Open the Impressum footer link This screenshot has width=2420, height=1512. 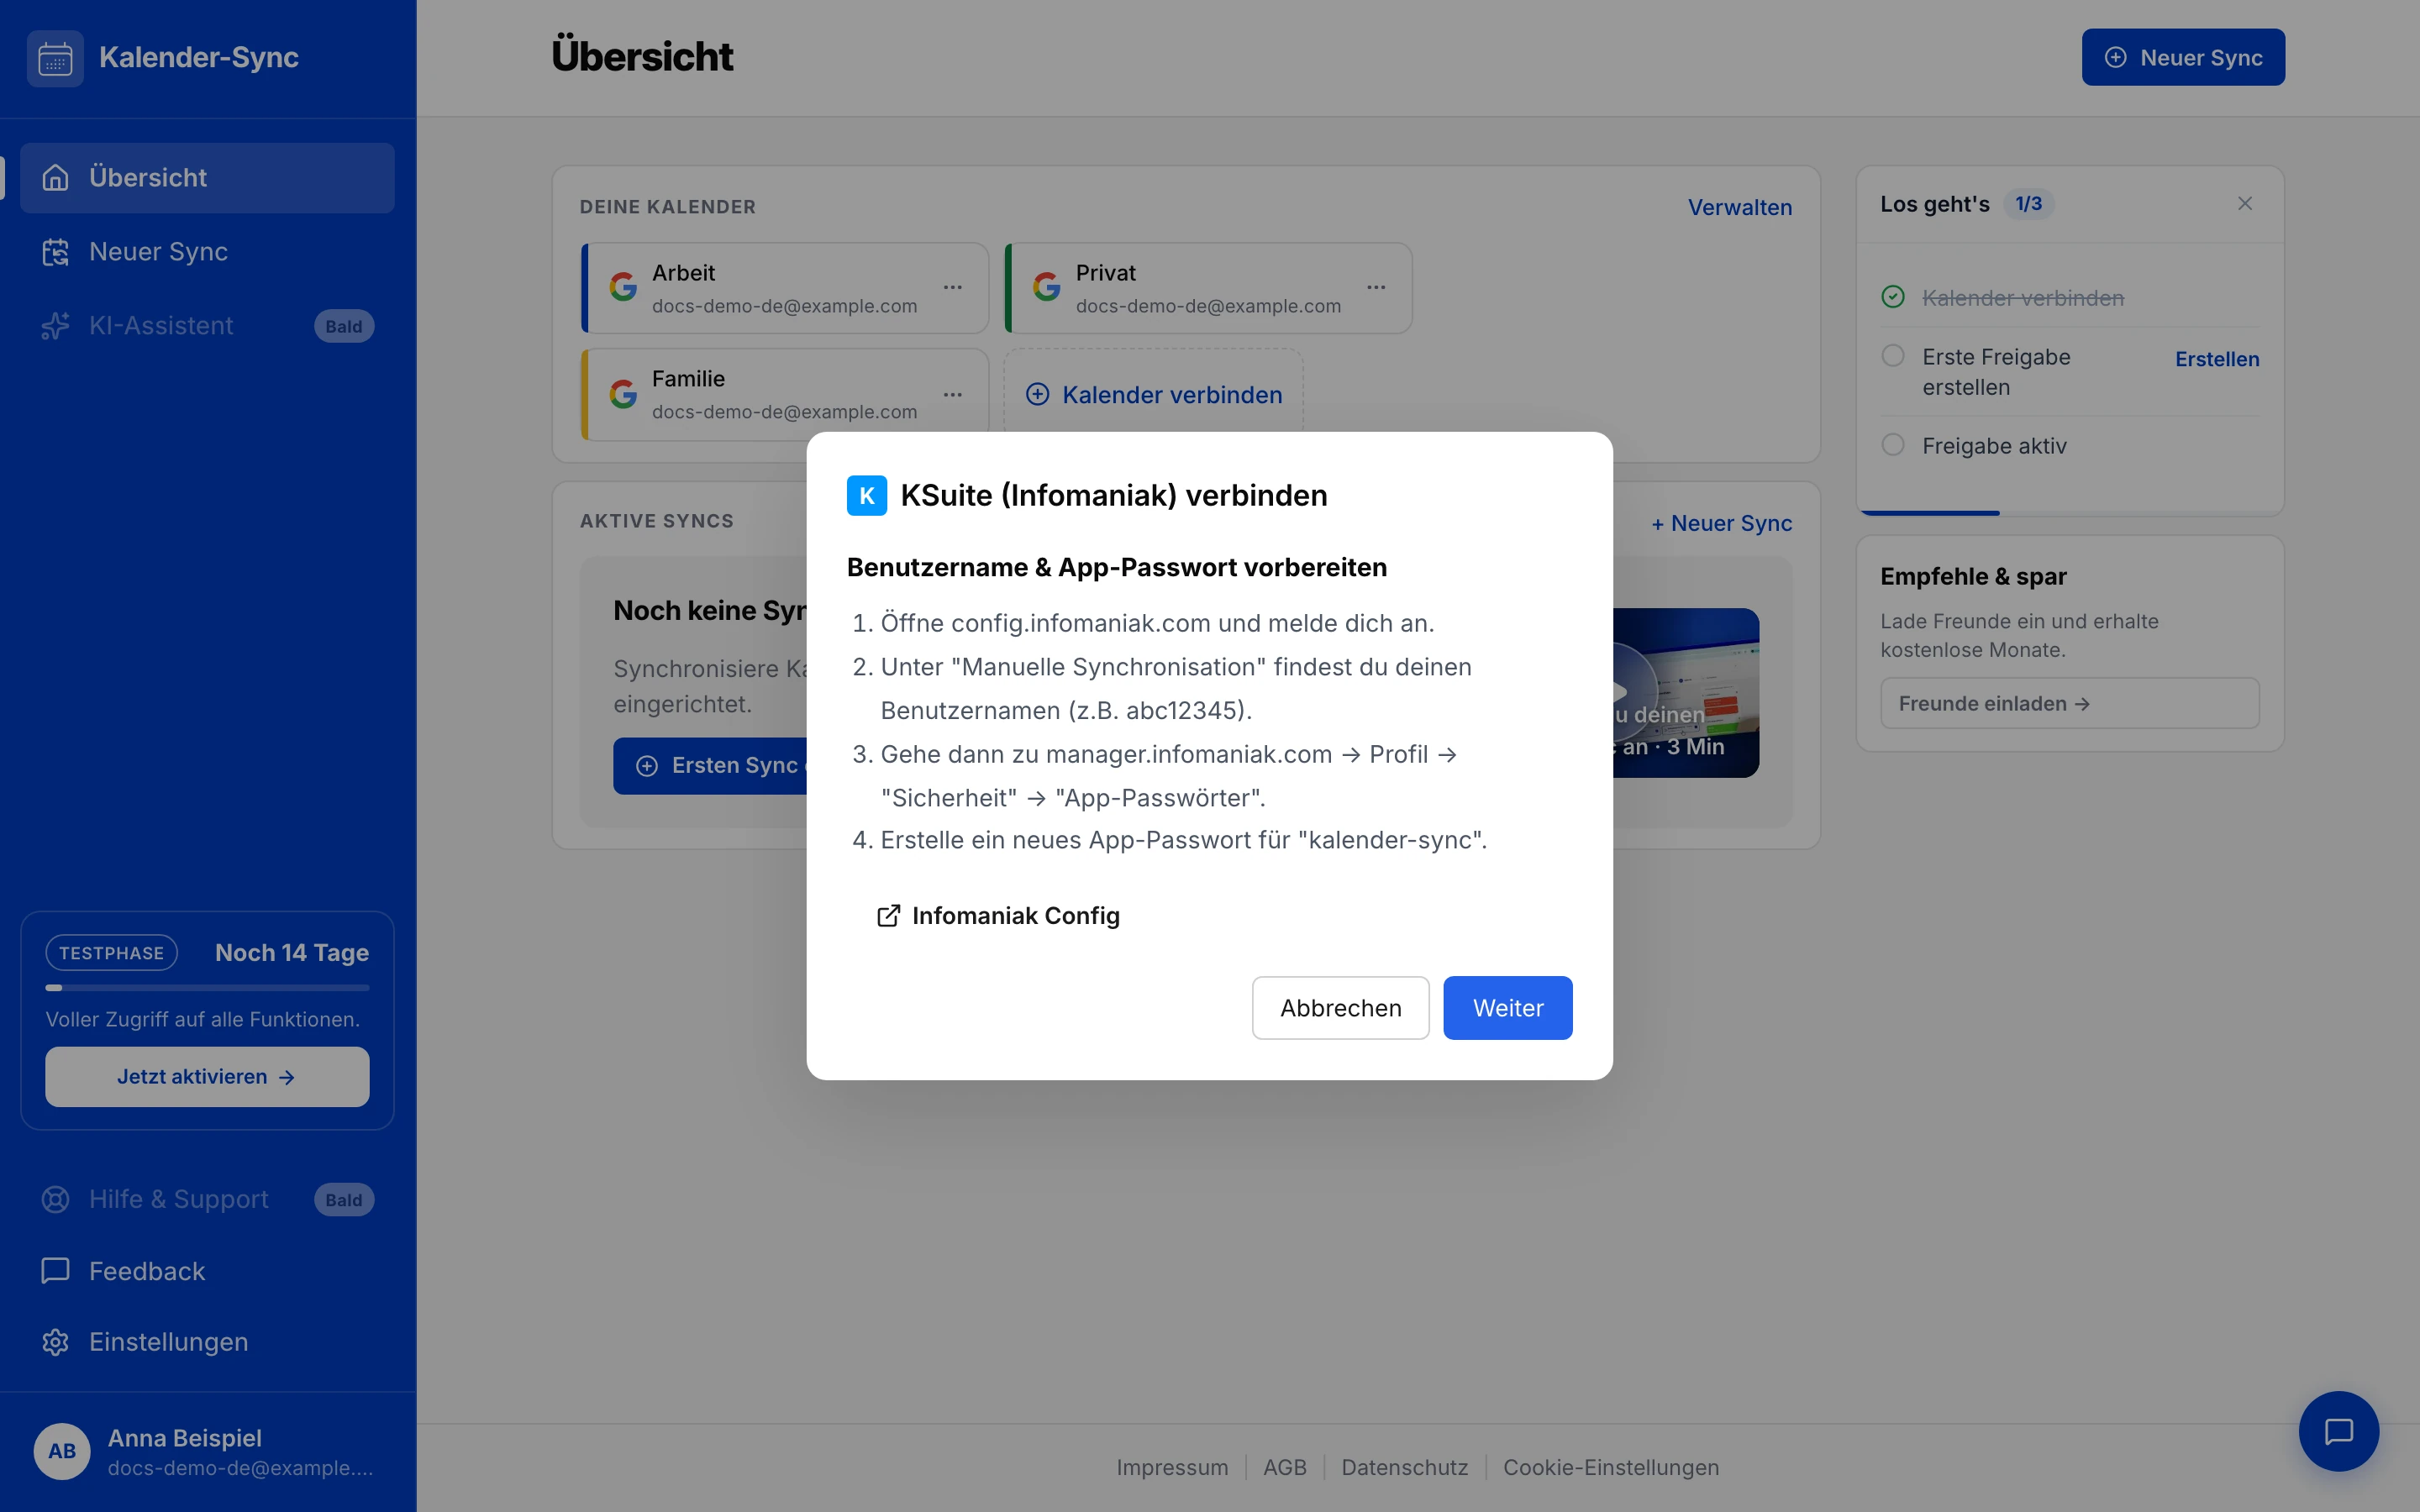tap(1172, 1467)
